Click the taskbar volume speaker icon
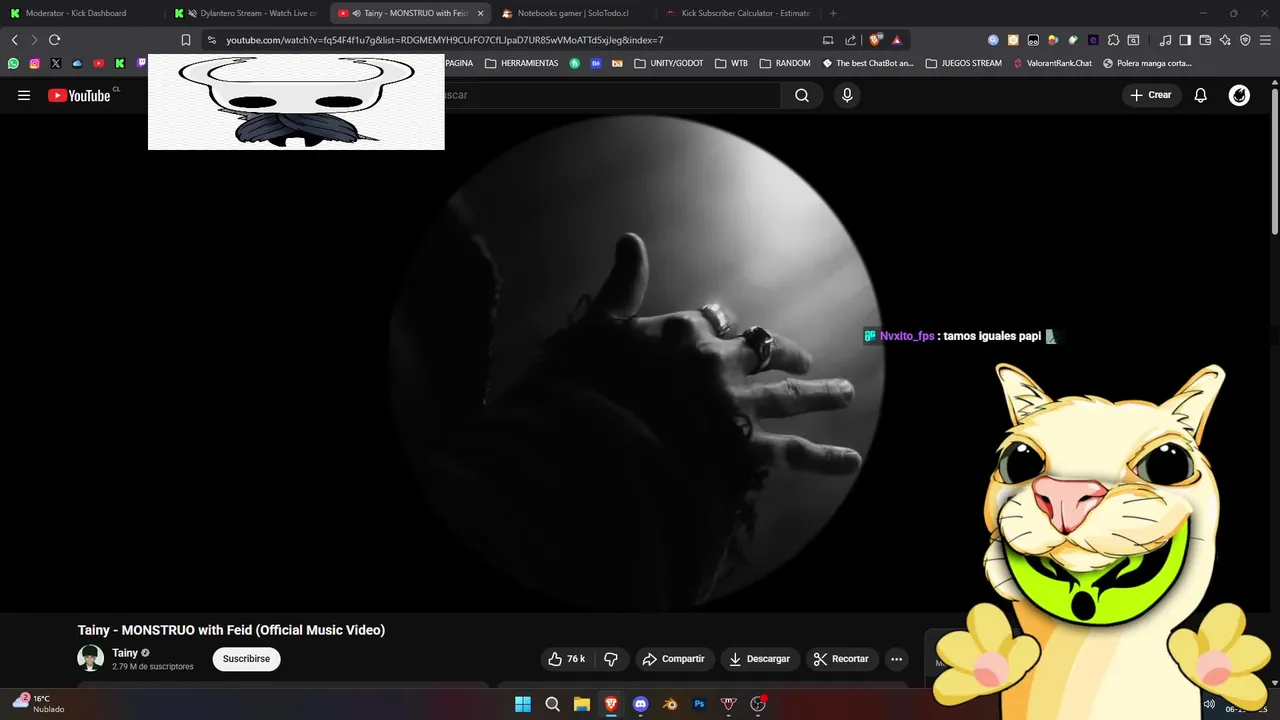The image size is (1280, 720). [x=1209, y=704]
